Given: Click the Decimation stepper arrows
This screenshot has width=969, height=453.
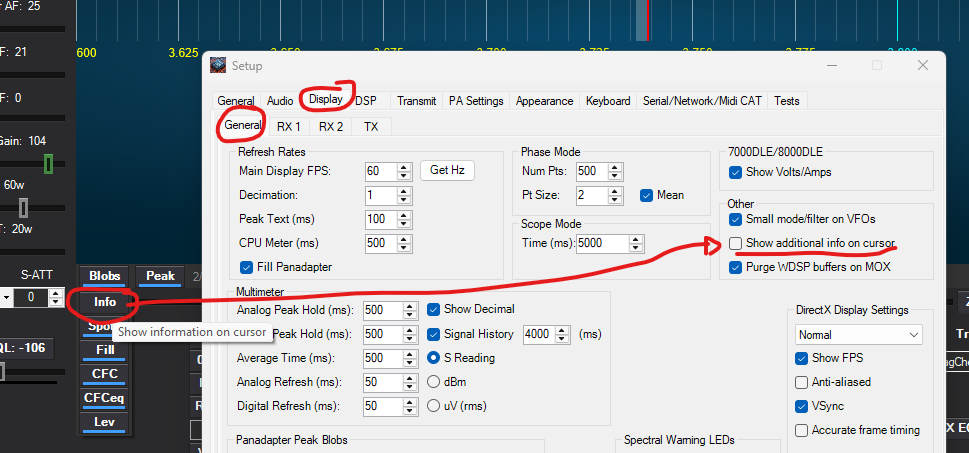Looking at the screenshot, I should (x=404, y=195).
